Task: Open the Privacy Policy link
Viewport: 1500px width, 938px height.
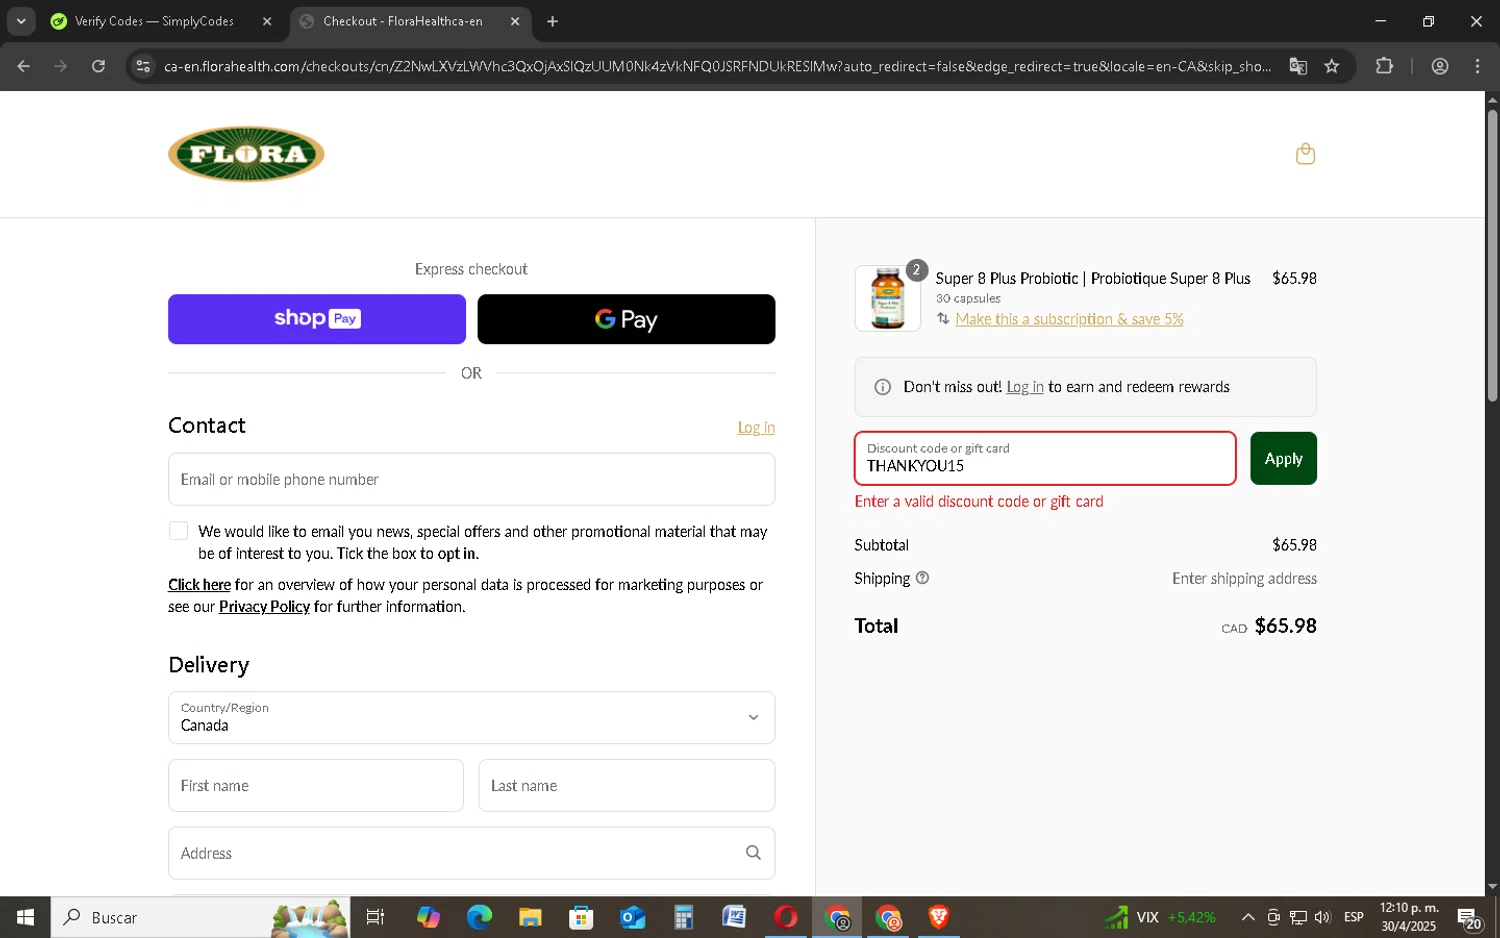Action: [264, 607]
